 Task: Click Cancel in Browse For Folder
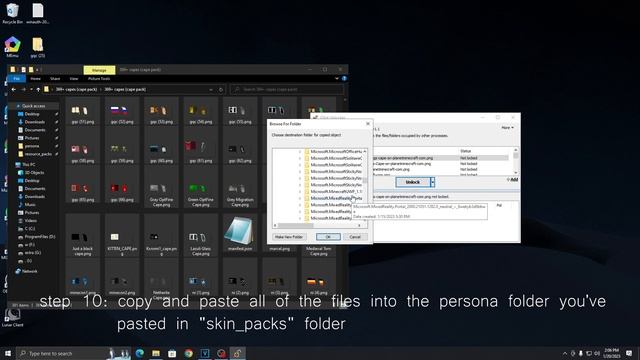[x=355, y=237]
